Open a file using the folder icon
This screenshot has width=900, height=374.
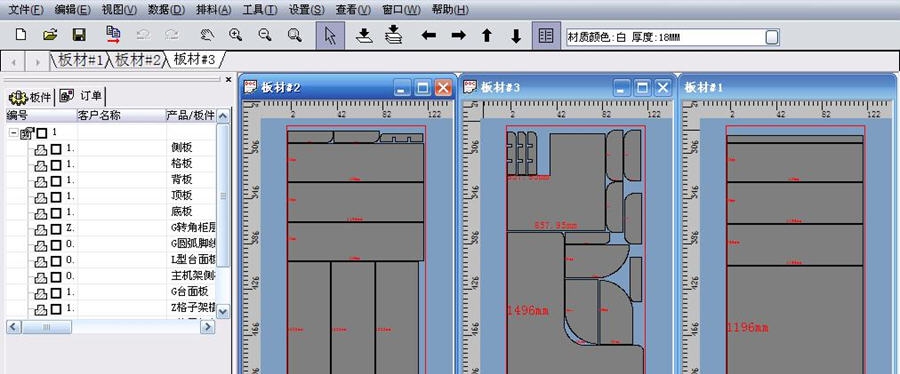coord(50,35)
